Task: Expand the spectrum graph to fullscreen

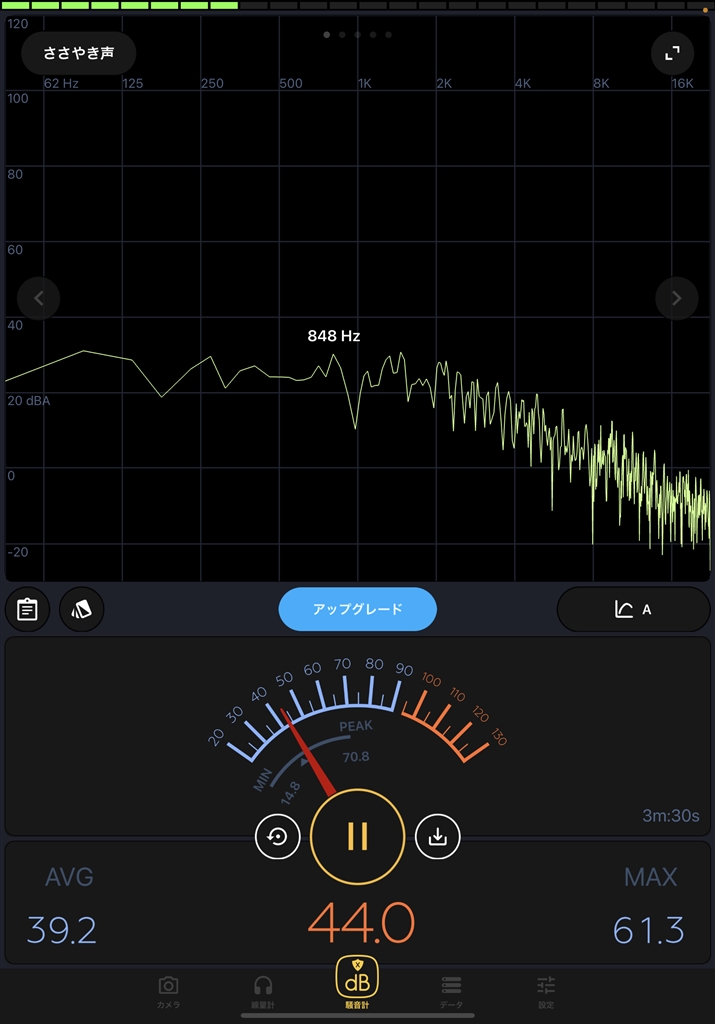Action: [672, 53]
